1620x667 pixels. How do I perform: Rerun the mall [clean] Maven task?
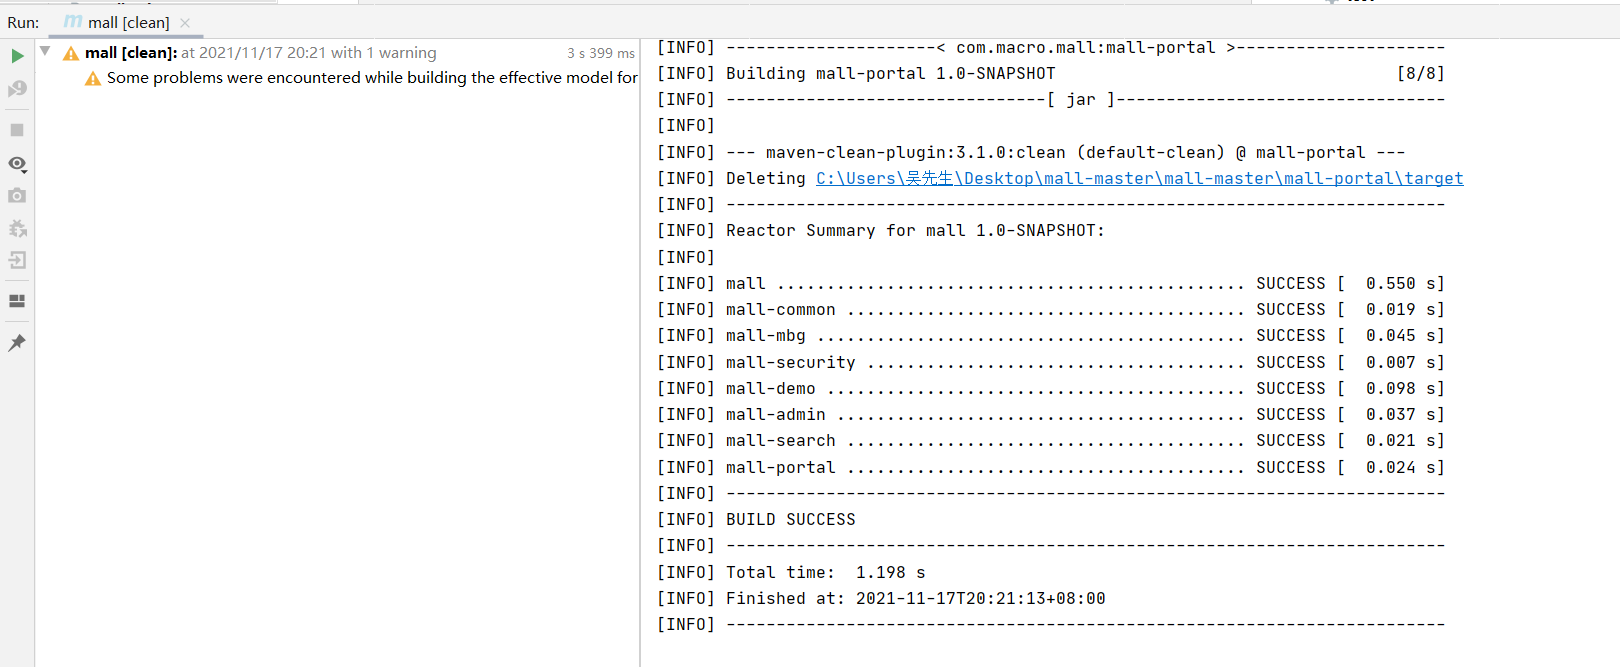pyautogui.click(x=18, y=55)
